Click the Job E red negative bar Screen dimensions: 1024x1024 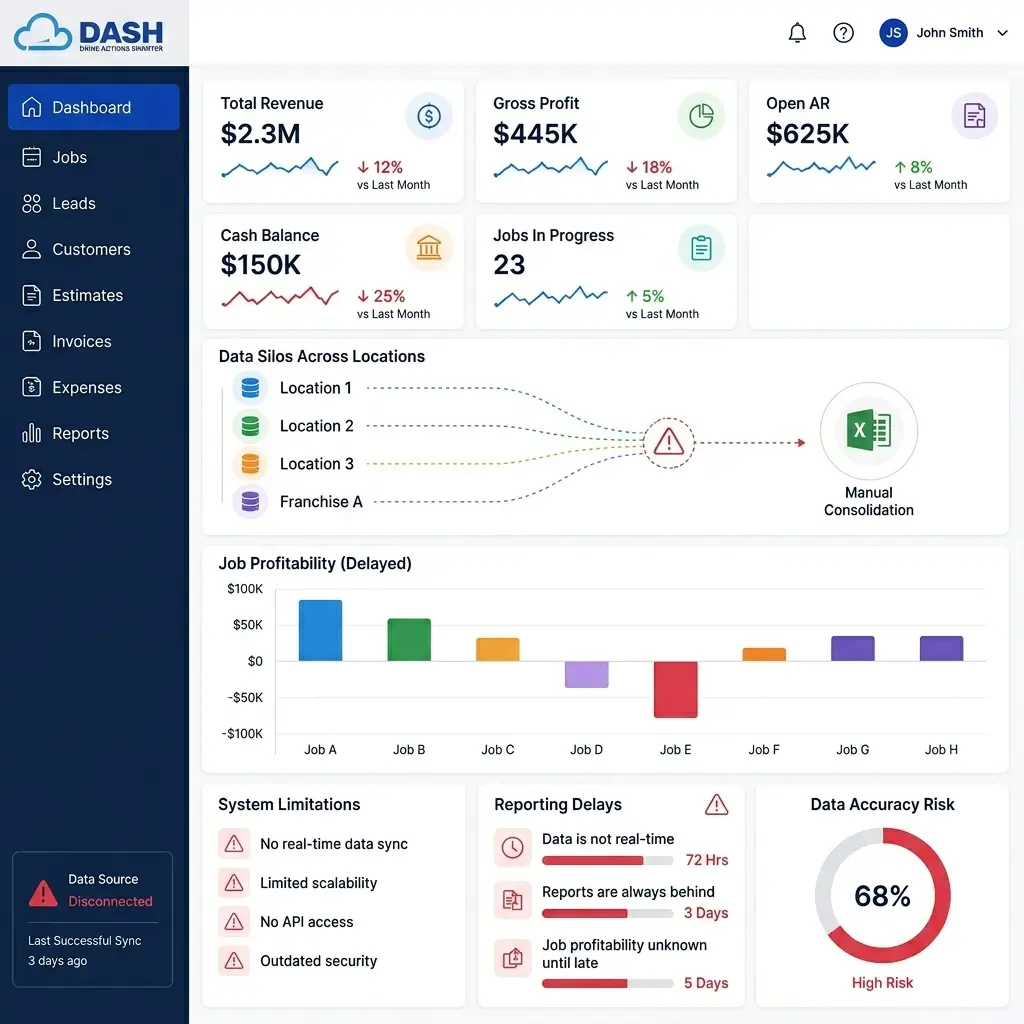coord(675,690)
